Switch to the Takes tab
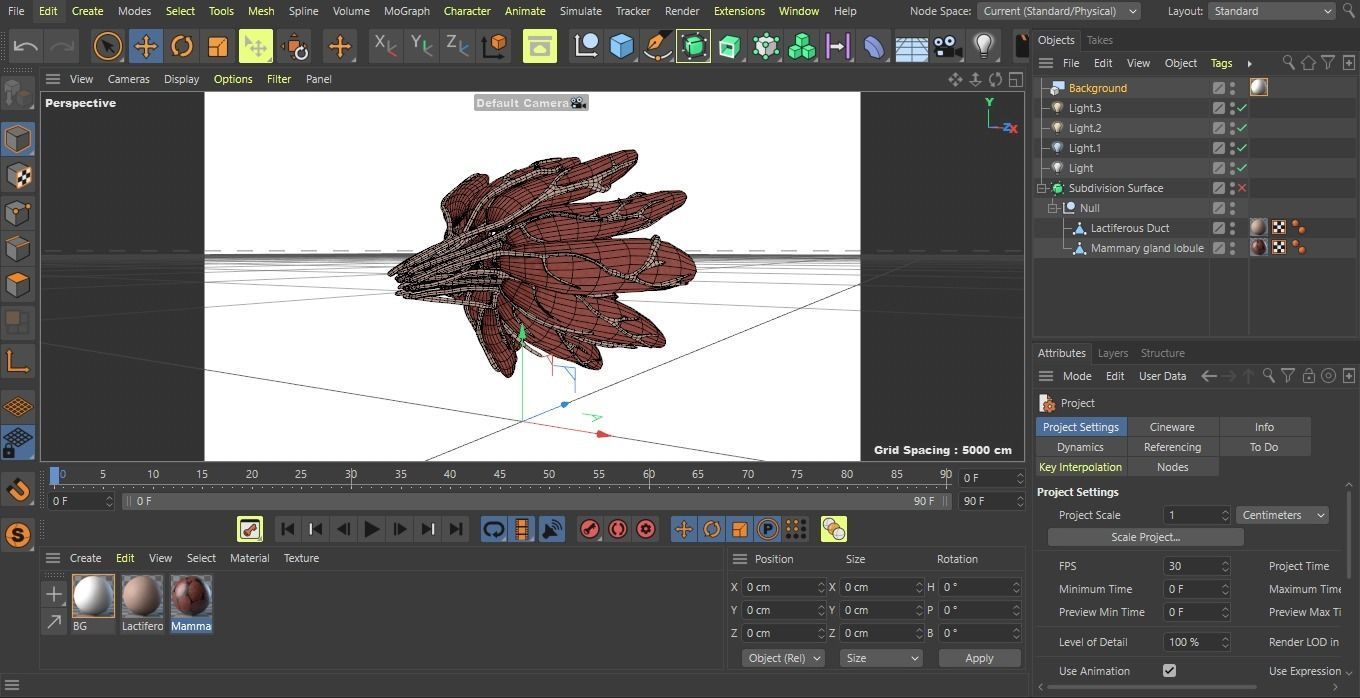 click(x=1100, y=40)
